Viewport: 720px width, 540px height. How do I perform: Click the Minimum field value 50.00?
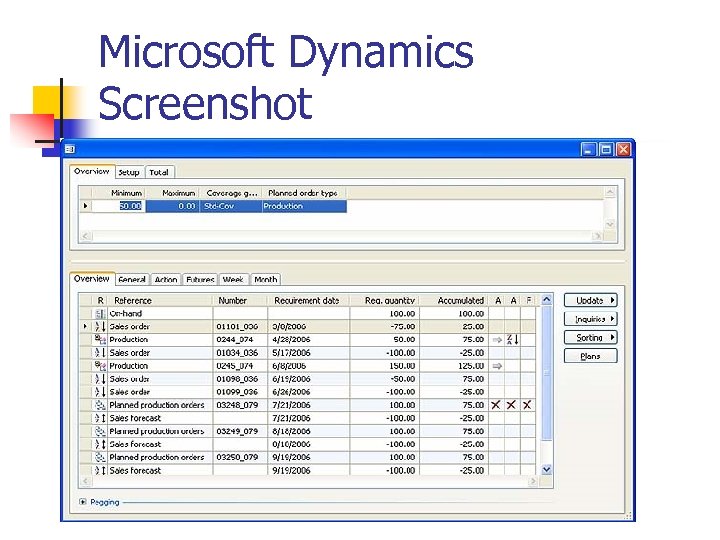tap(118, 206)
